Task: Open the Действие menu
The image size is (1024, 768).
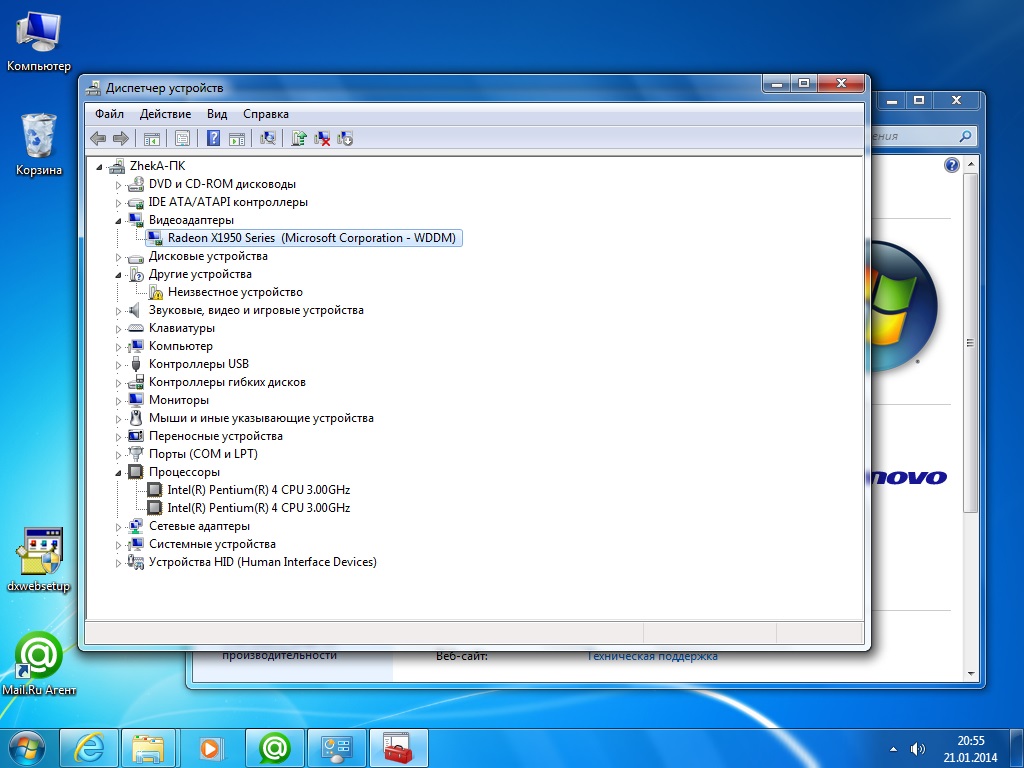Action: tap(165, 114)
